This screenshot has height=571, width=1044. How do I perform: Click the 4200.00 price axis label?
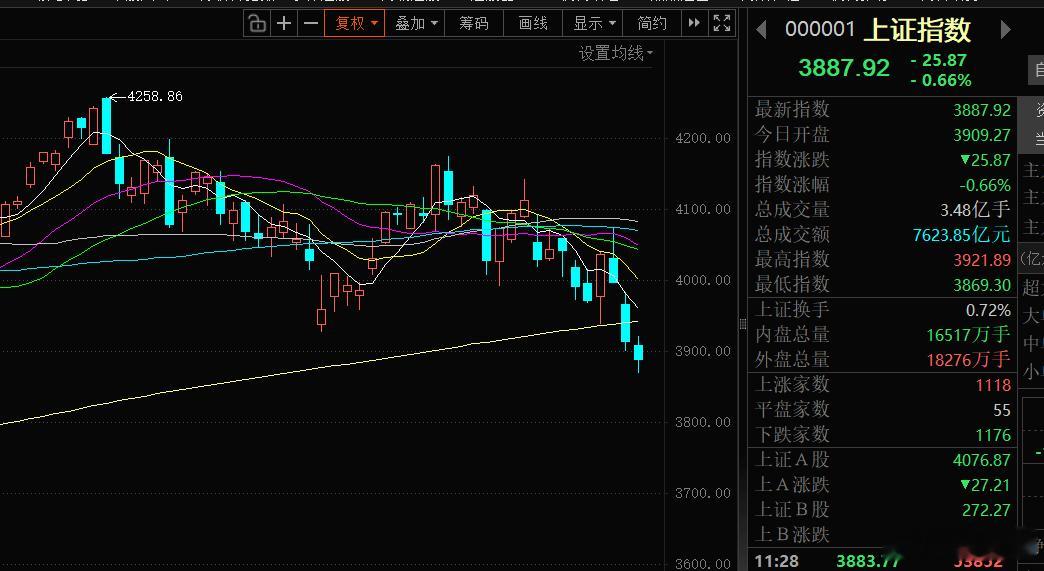702,138
